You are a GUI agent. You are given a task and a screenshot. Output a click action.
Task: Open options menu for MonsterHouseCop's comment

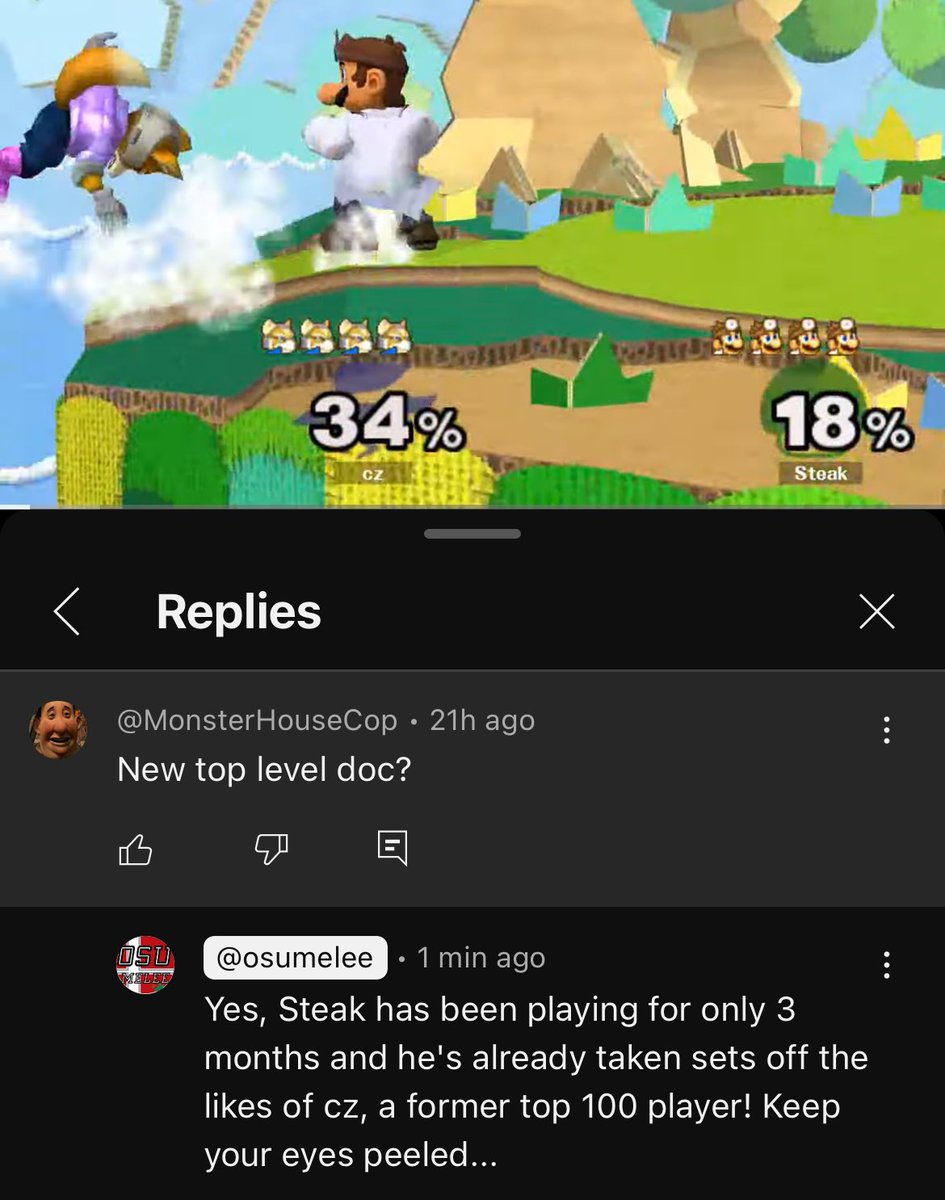885,730
